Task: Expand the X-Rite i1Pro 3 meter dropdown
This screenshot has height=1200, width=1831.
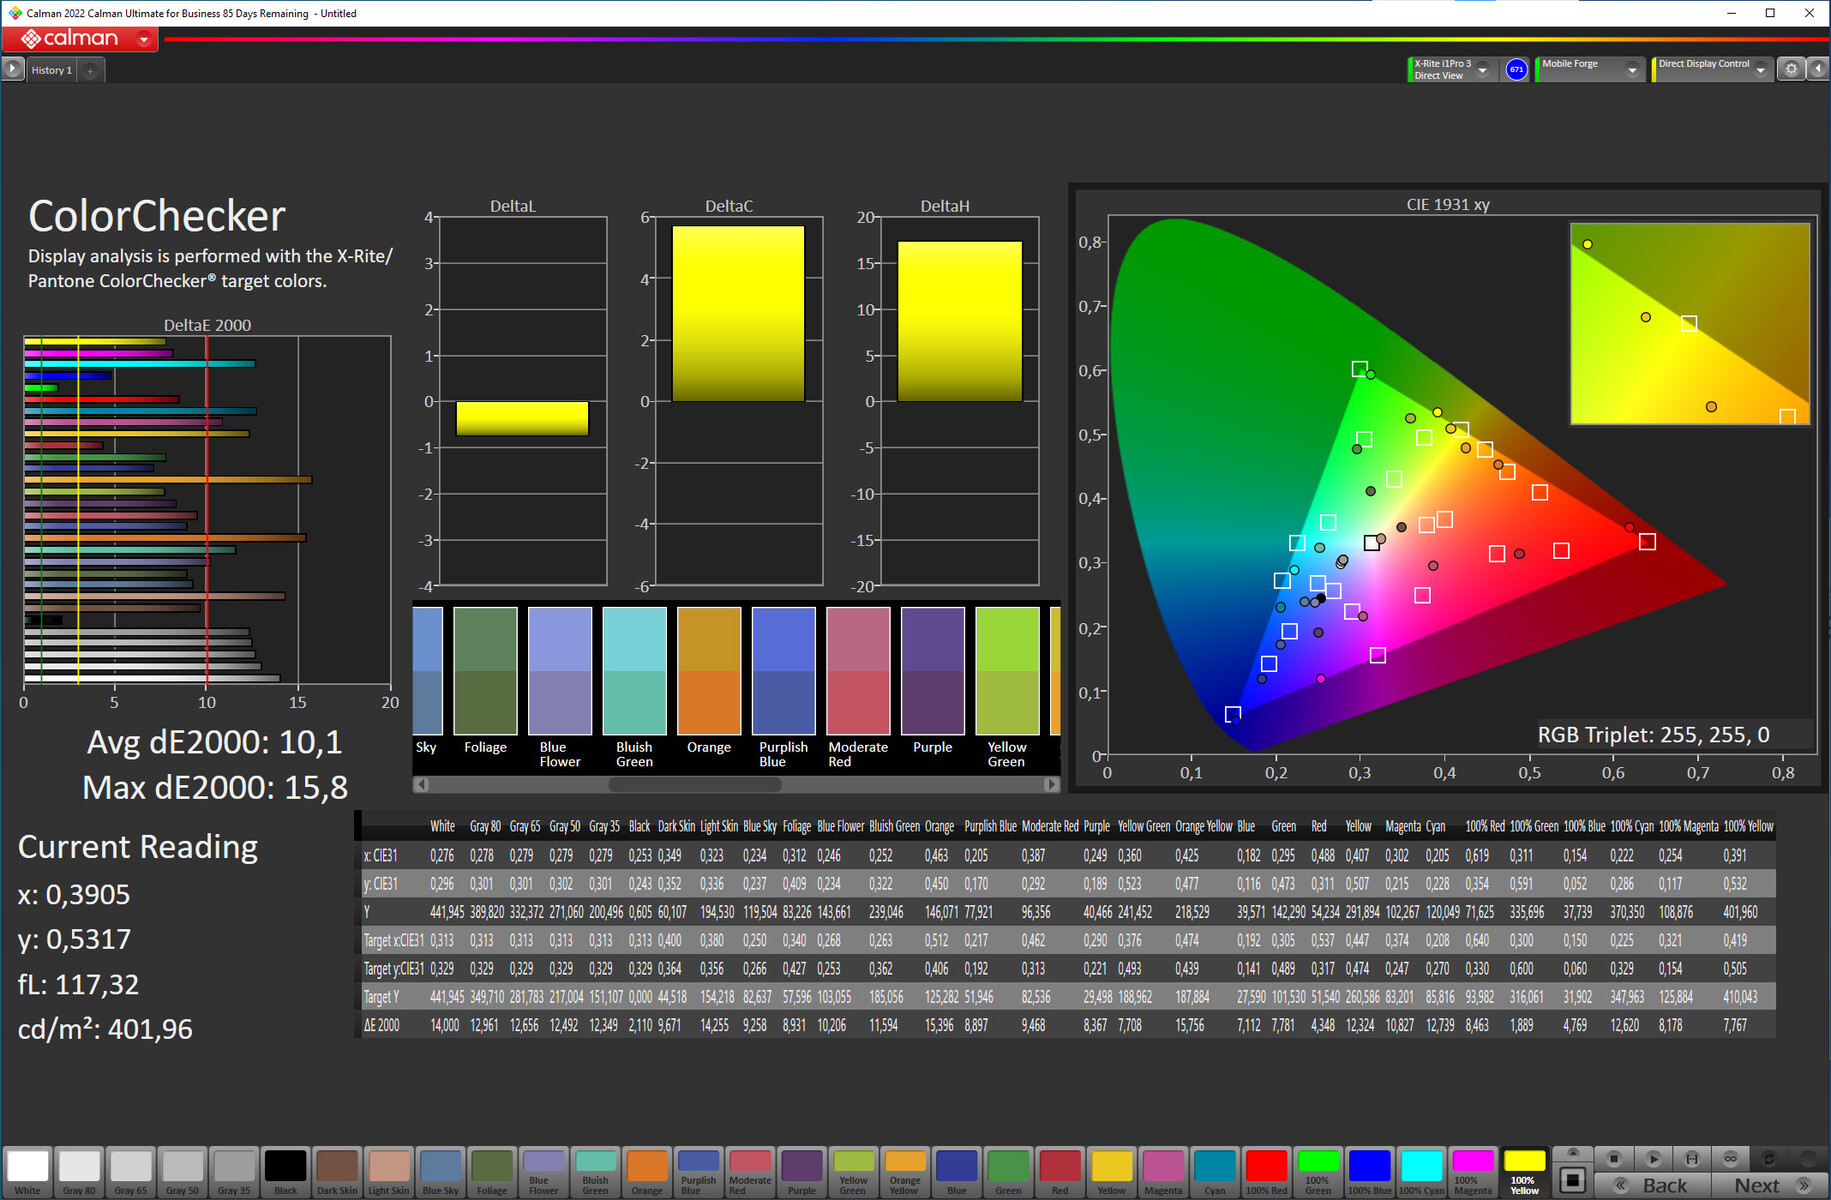Action: point(1482,70)
